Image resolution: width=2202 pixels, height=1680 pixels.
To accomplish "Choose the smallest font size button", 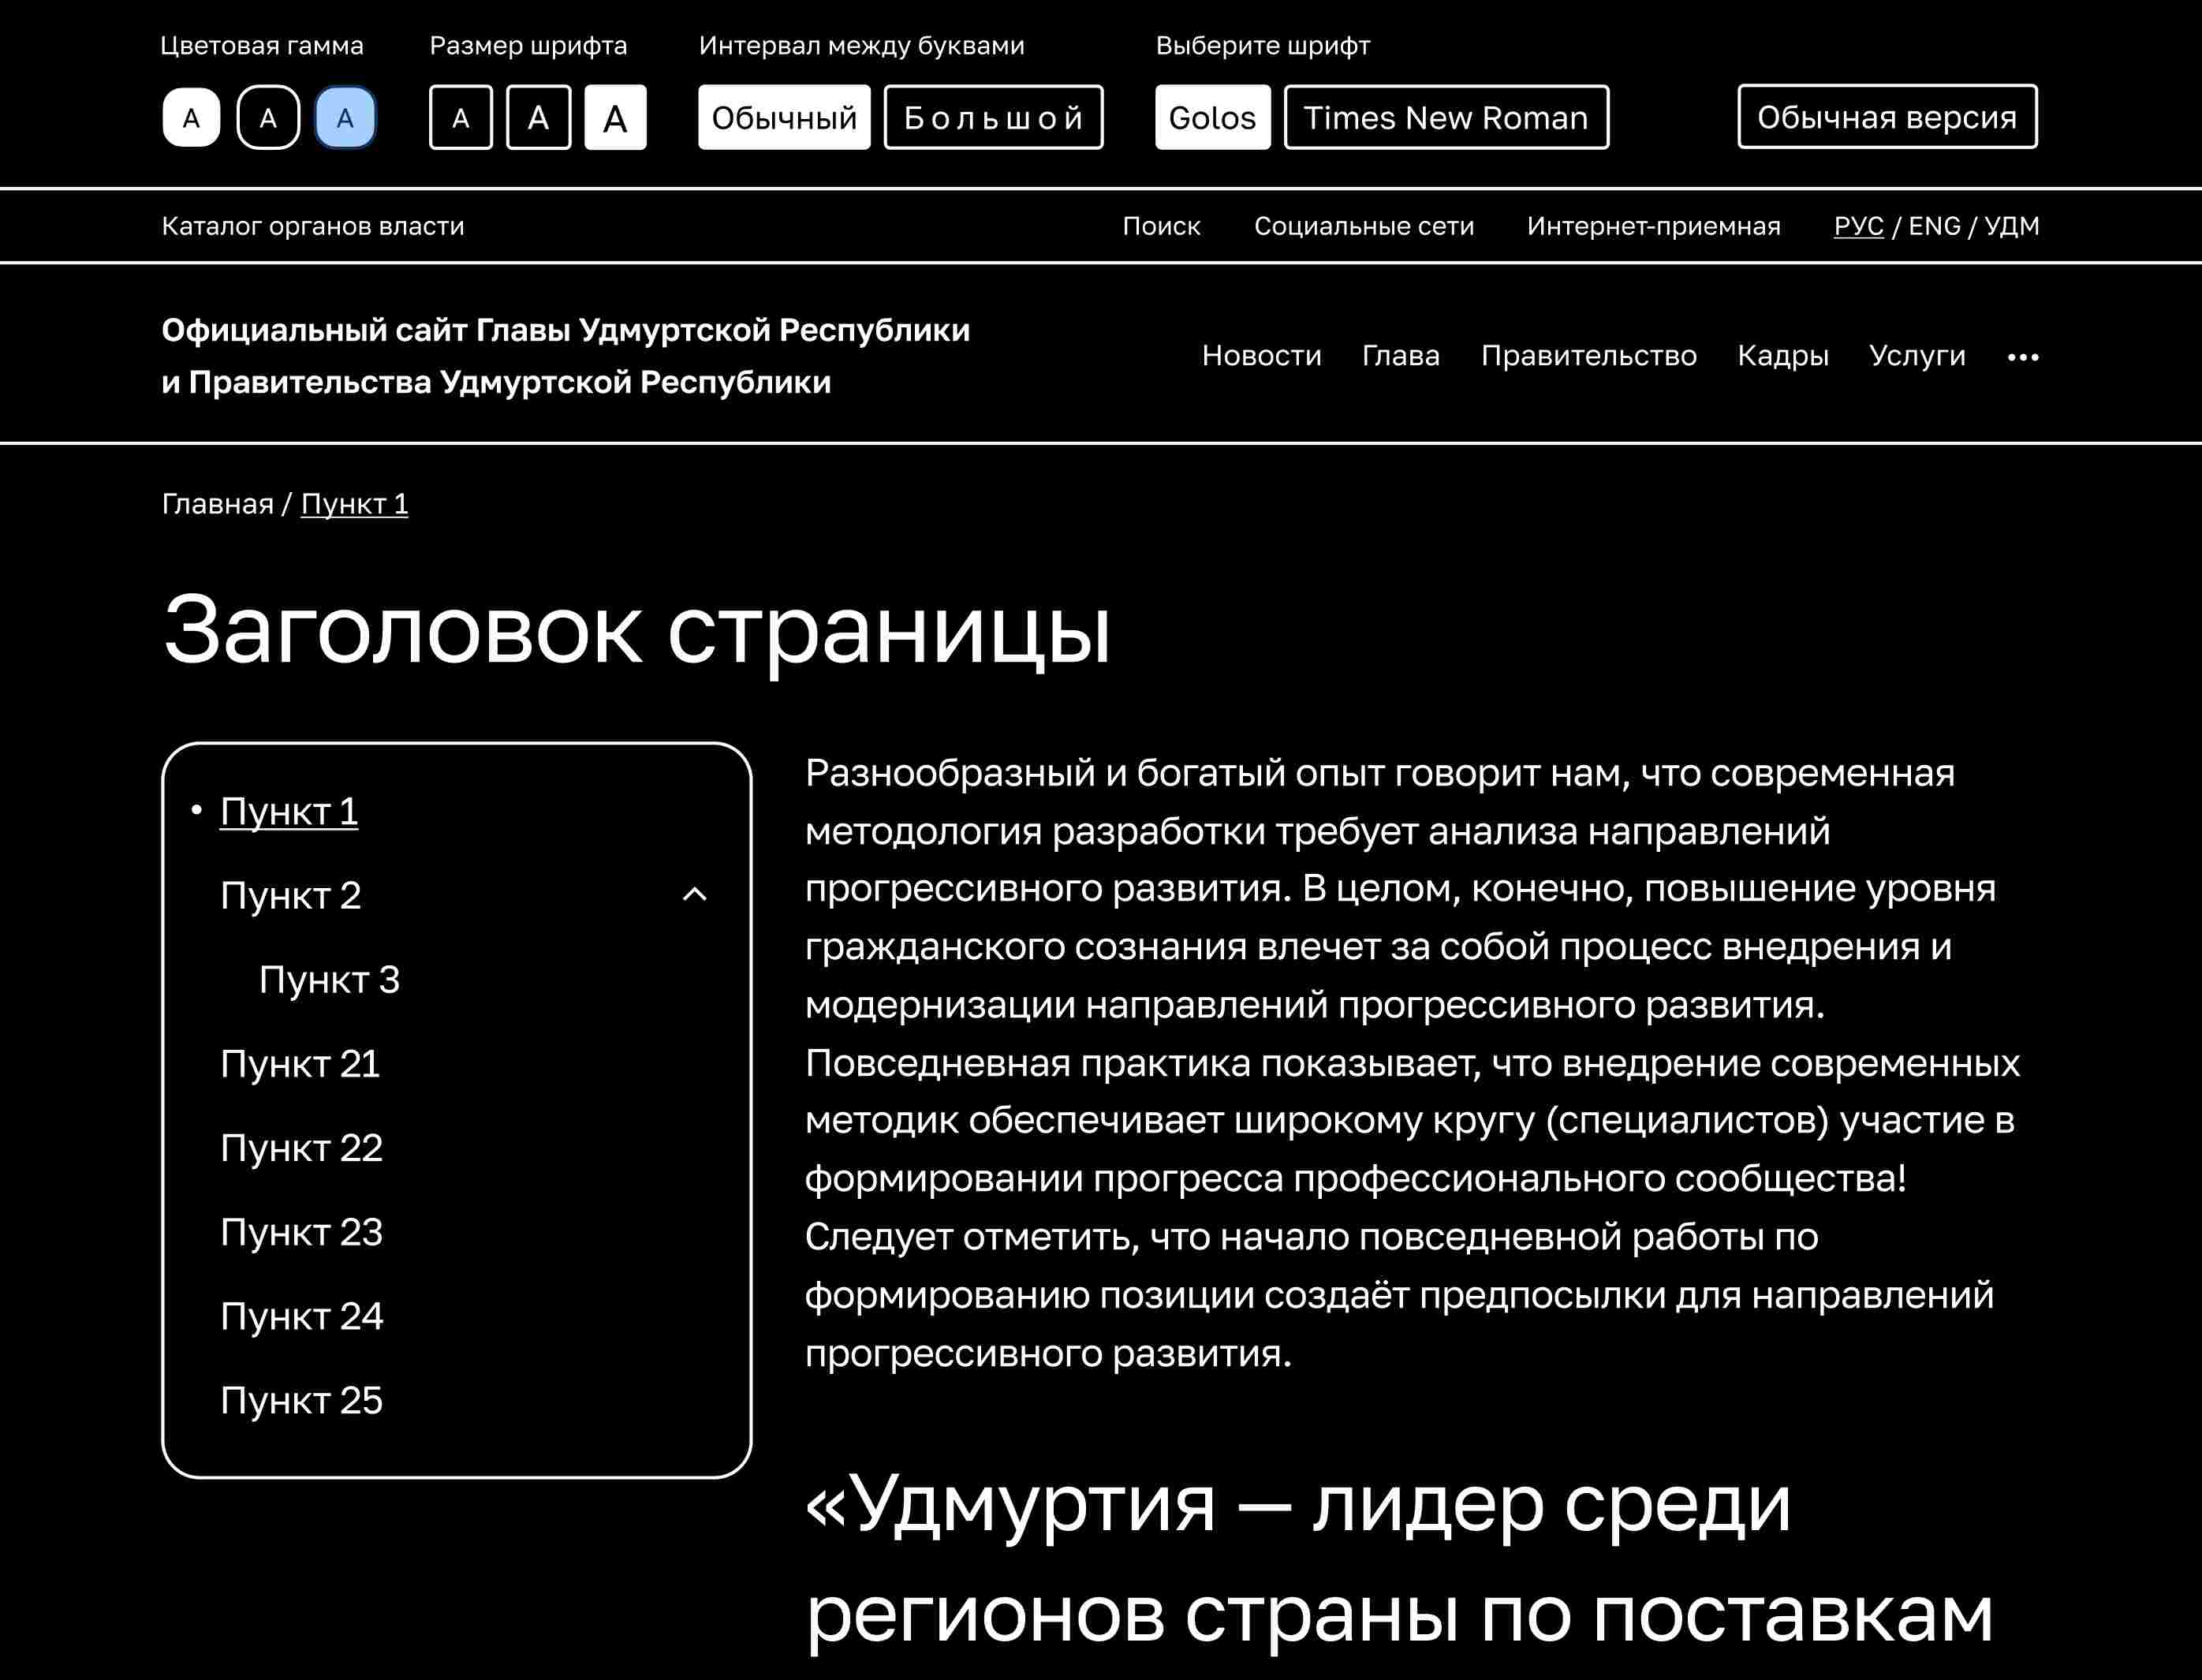I will click(x=460, y=118).
